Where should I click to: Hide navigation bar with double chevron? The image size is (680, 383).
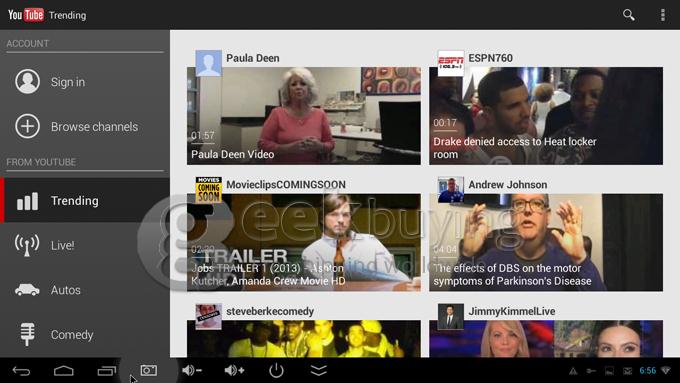(319, 370)
